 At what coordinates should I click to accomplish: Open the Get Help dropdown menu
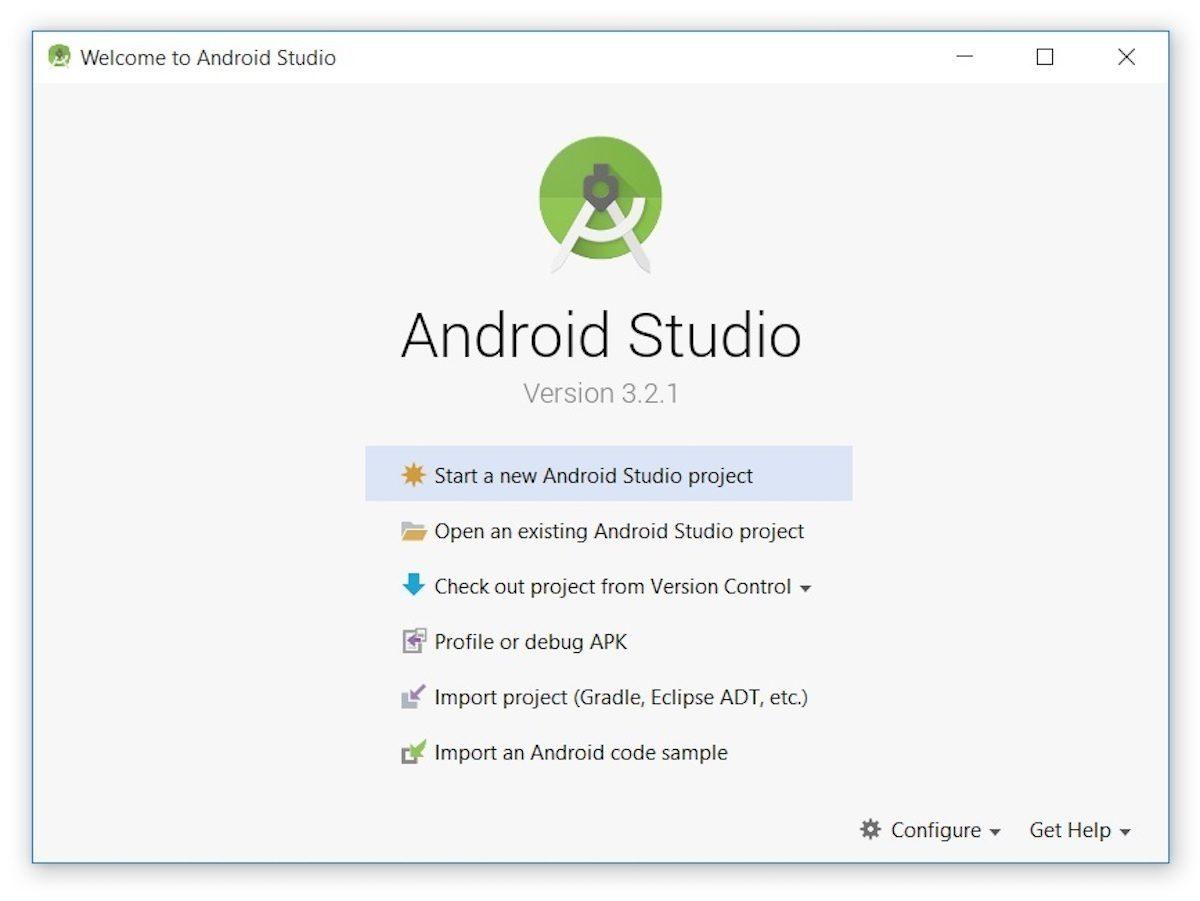pyautogui.click(x=1070, y=830)
